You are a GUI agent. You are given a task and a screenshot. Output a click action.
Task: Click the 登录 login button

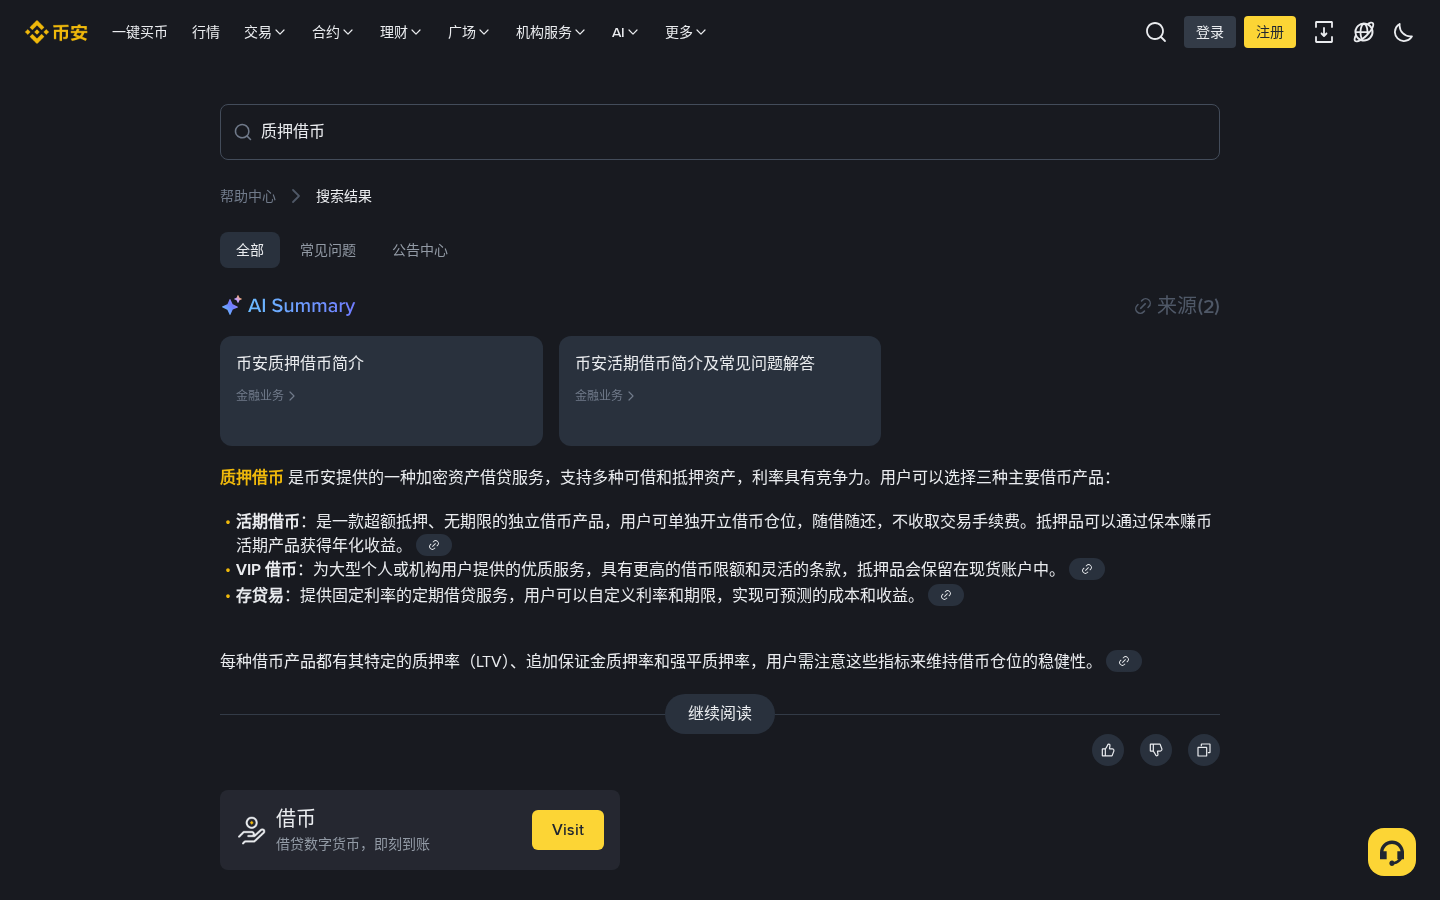pyautogui.click(x=1210, y=32)
